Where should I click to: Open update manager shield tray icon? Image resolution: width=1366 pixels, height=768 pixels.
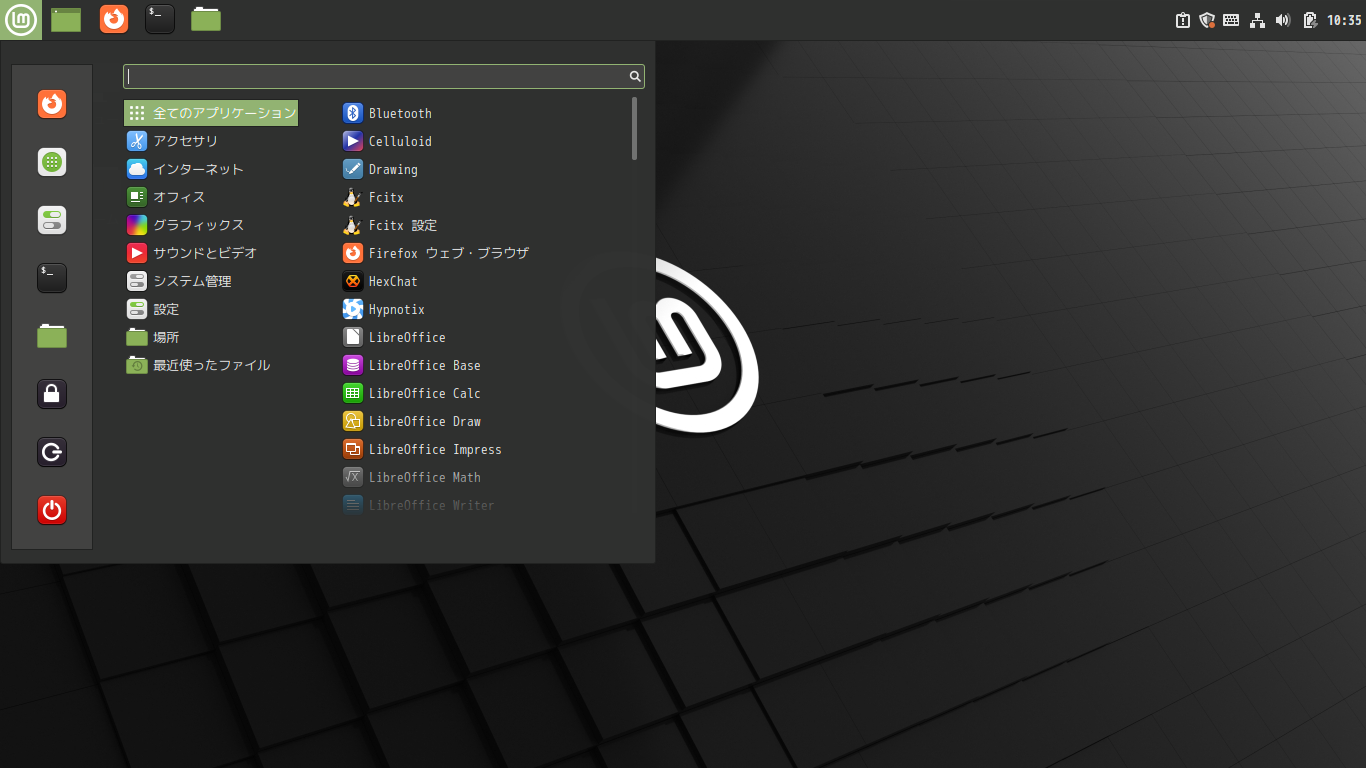1207,19
